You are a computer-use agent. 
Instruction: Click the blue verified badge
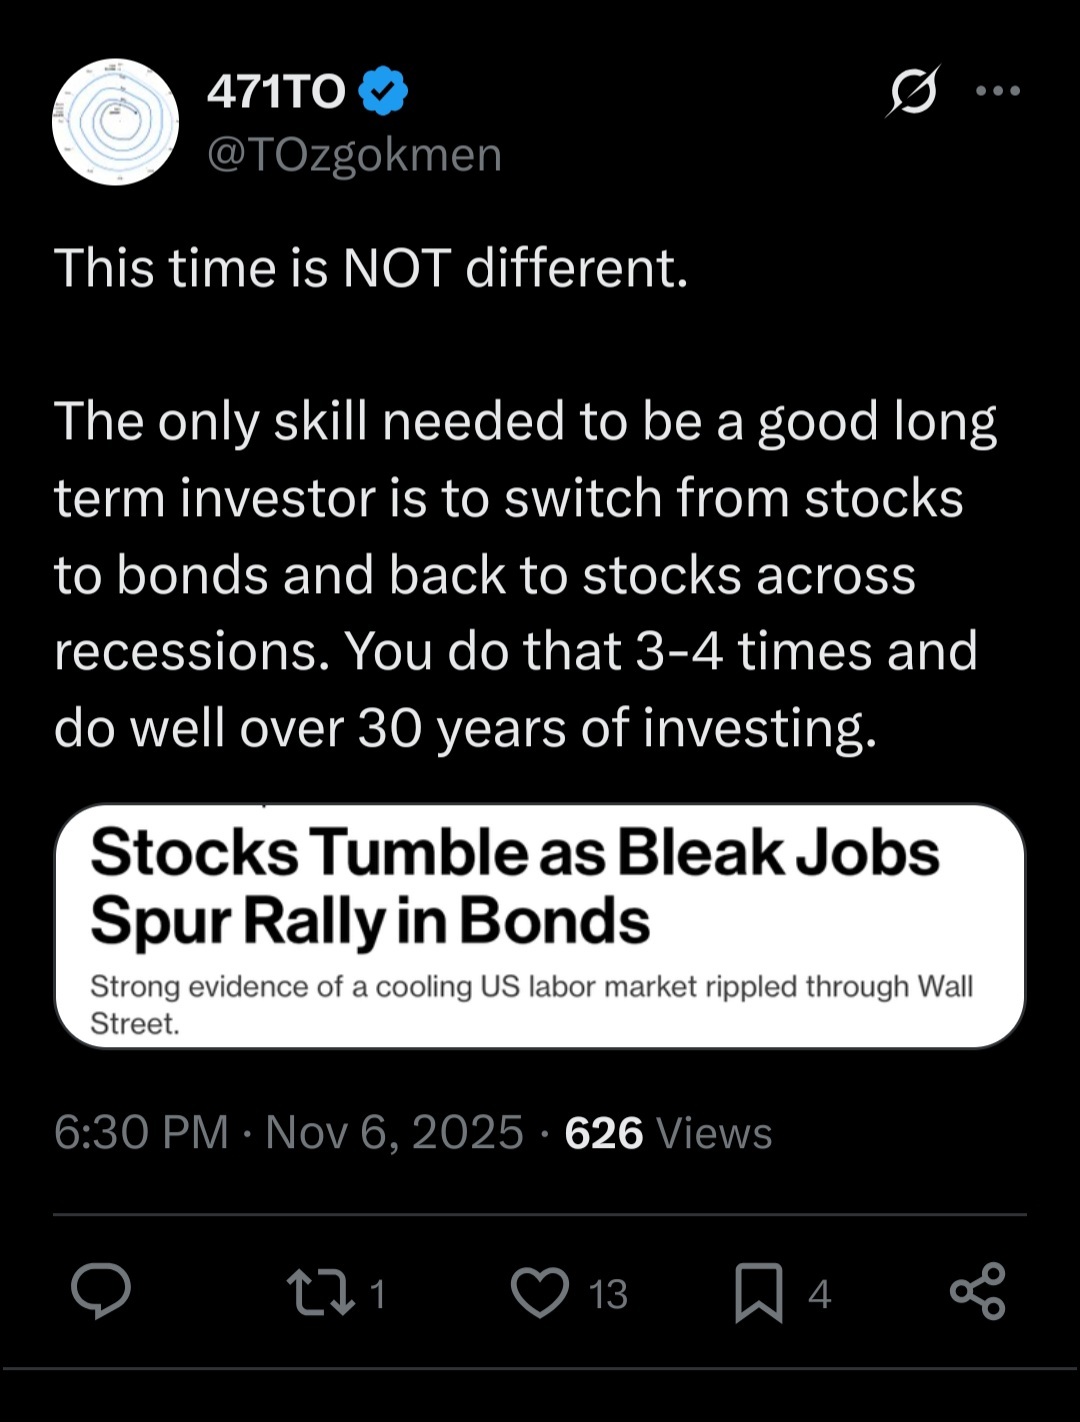click(x=383, y=92)
